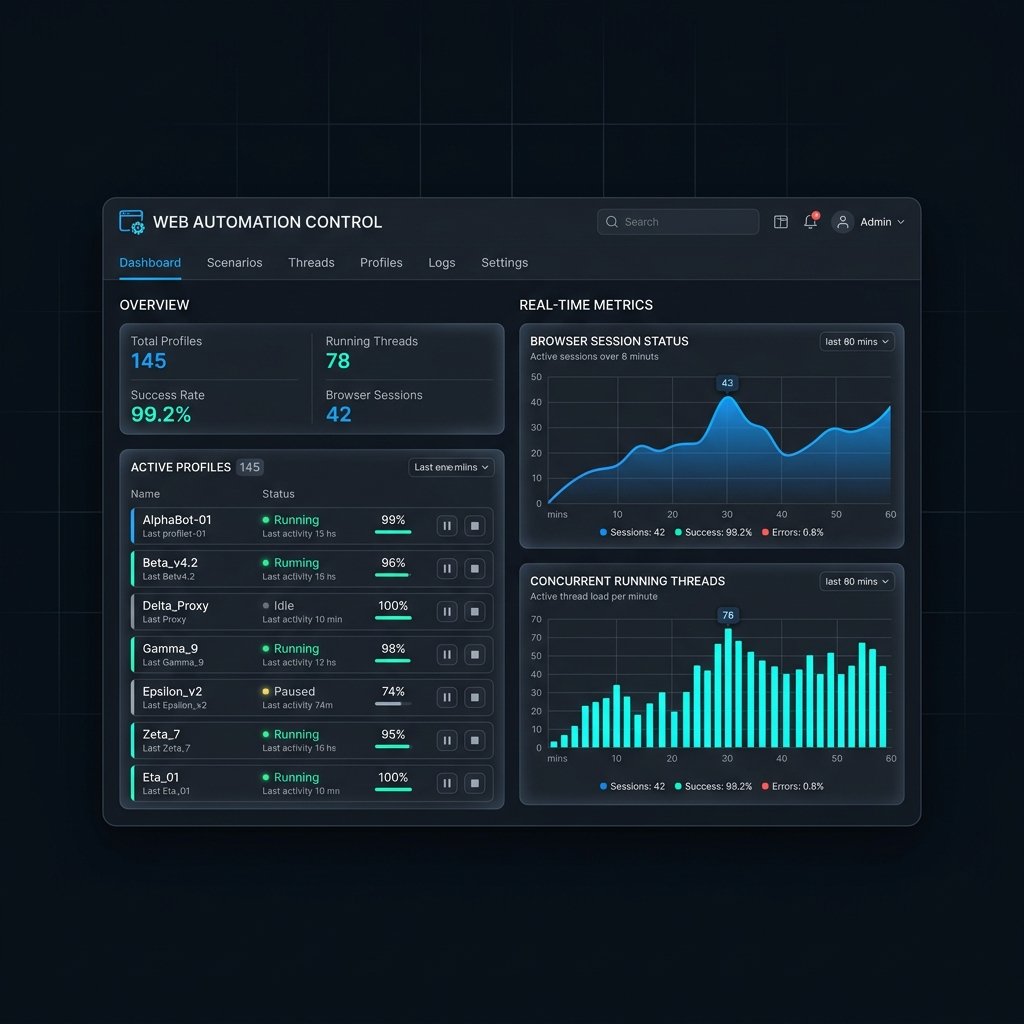The height and width of the screenshot is (1024, 1024).
Task: Pause the Gamma_9 profile
Action: tap(447, 654)
